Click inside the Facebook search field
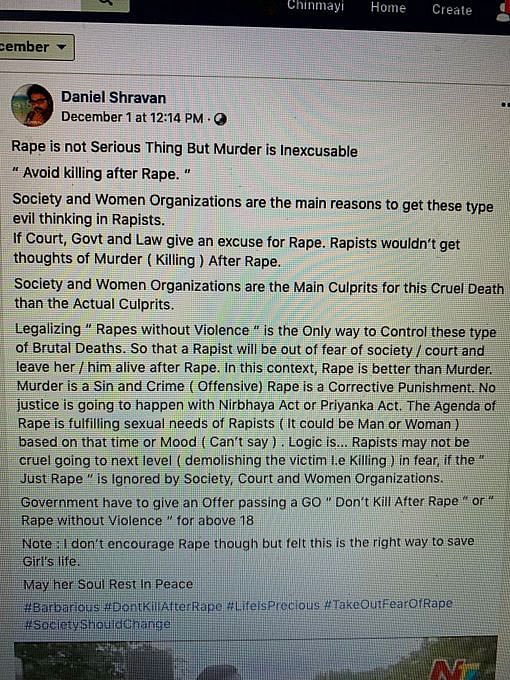Viewport: 510px width, 680px height. tap(40, 3)
